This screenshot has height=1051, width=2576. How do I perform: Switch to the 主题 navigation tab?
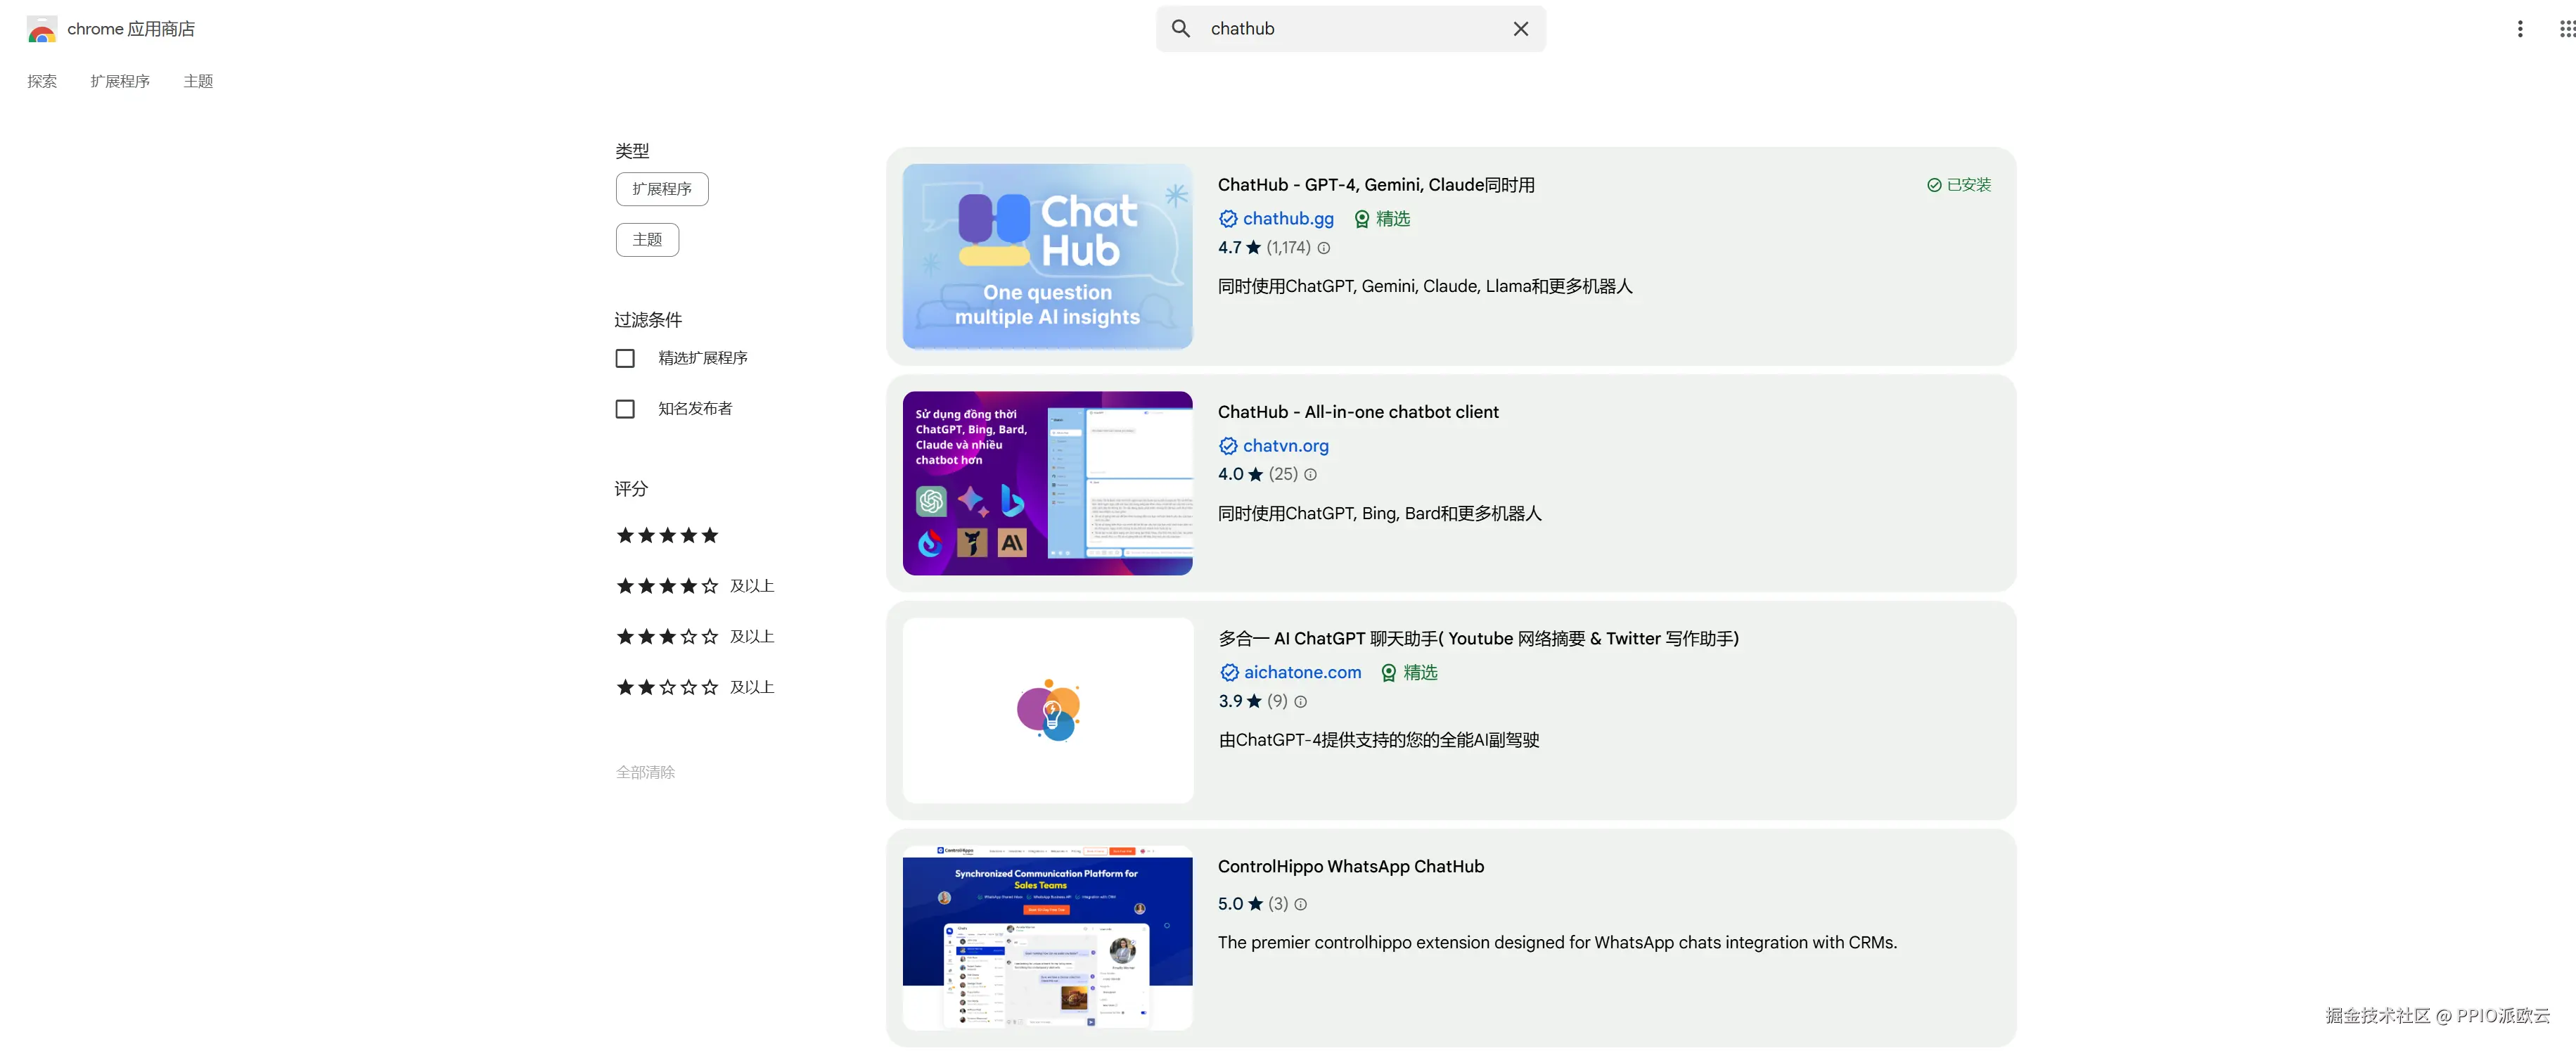point(198,81)
